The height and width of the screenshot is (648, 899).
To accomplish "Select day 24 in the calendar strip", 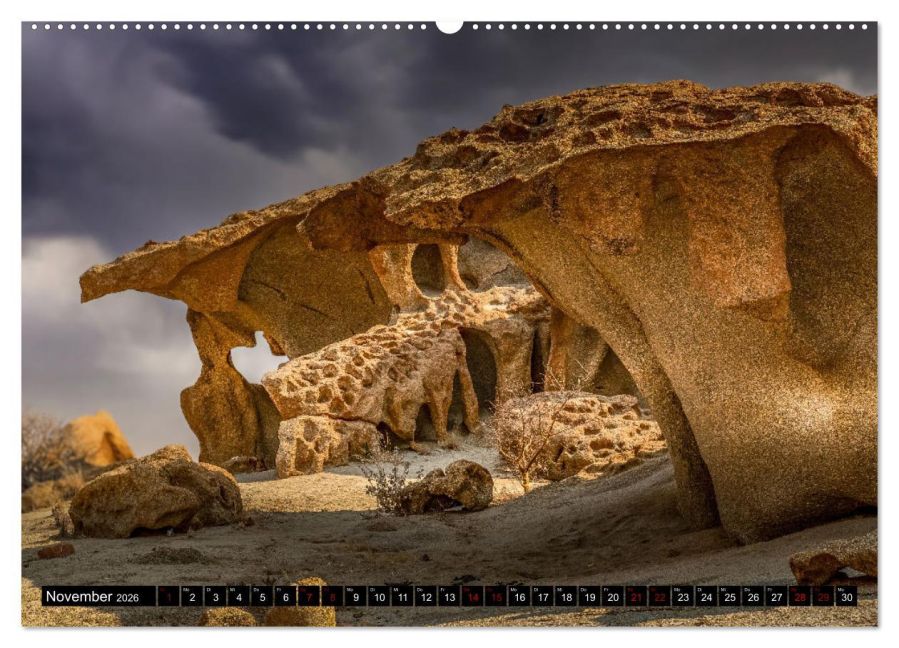I will pos(706,597).
